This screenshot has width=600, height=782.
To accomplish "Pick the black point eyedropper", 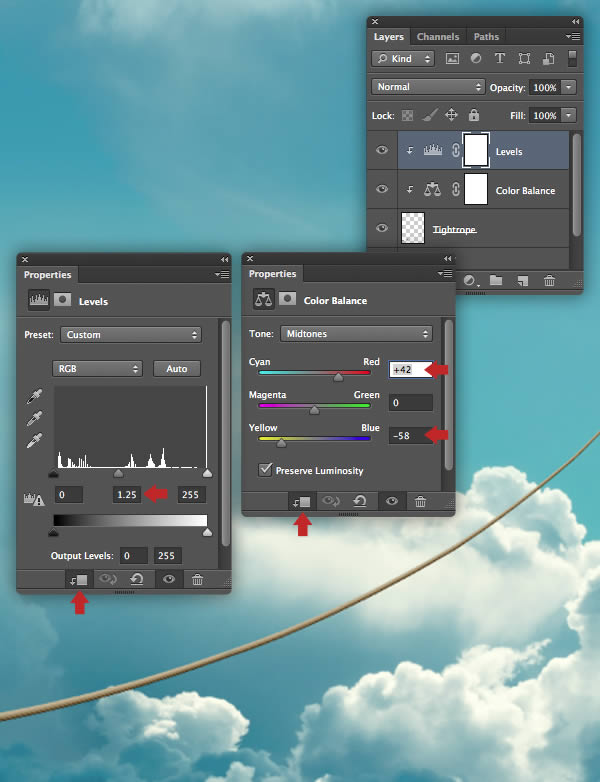I will (34, 396).
